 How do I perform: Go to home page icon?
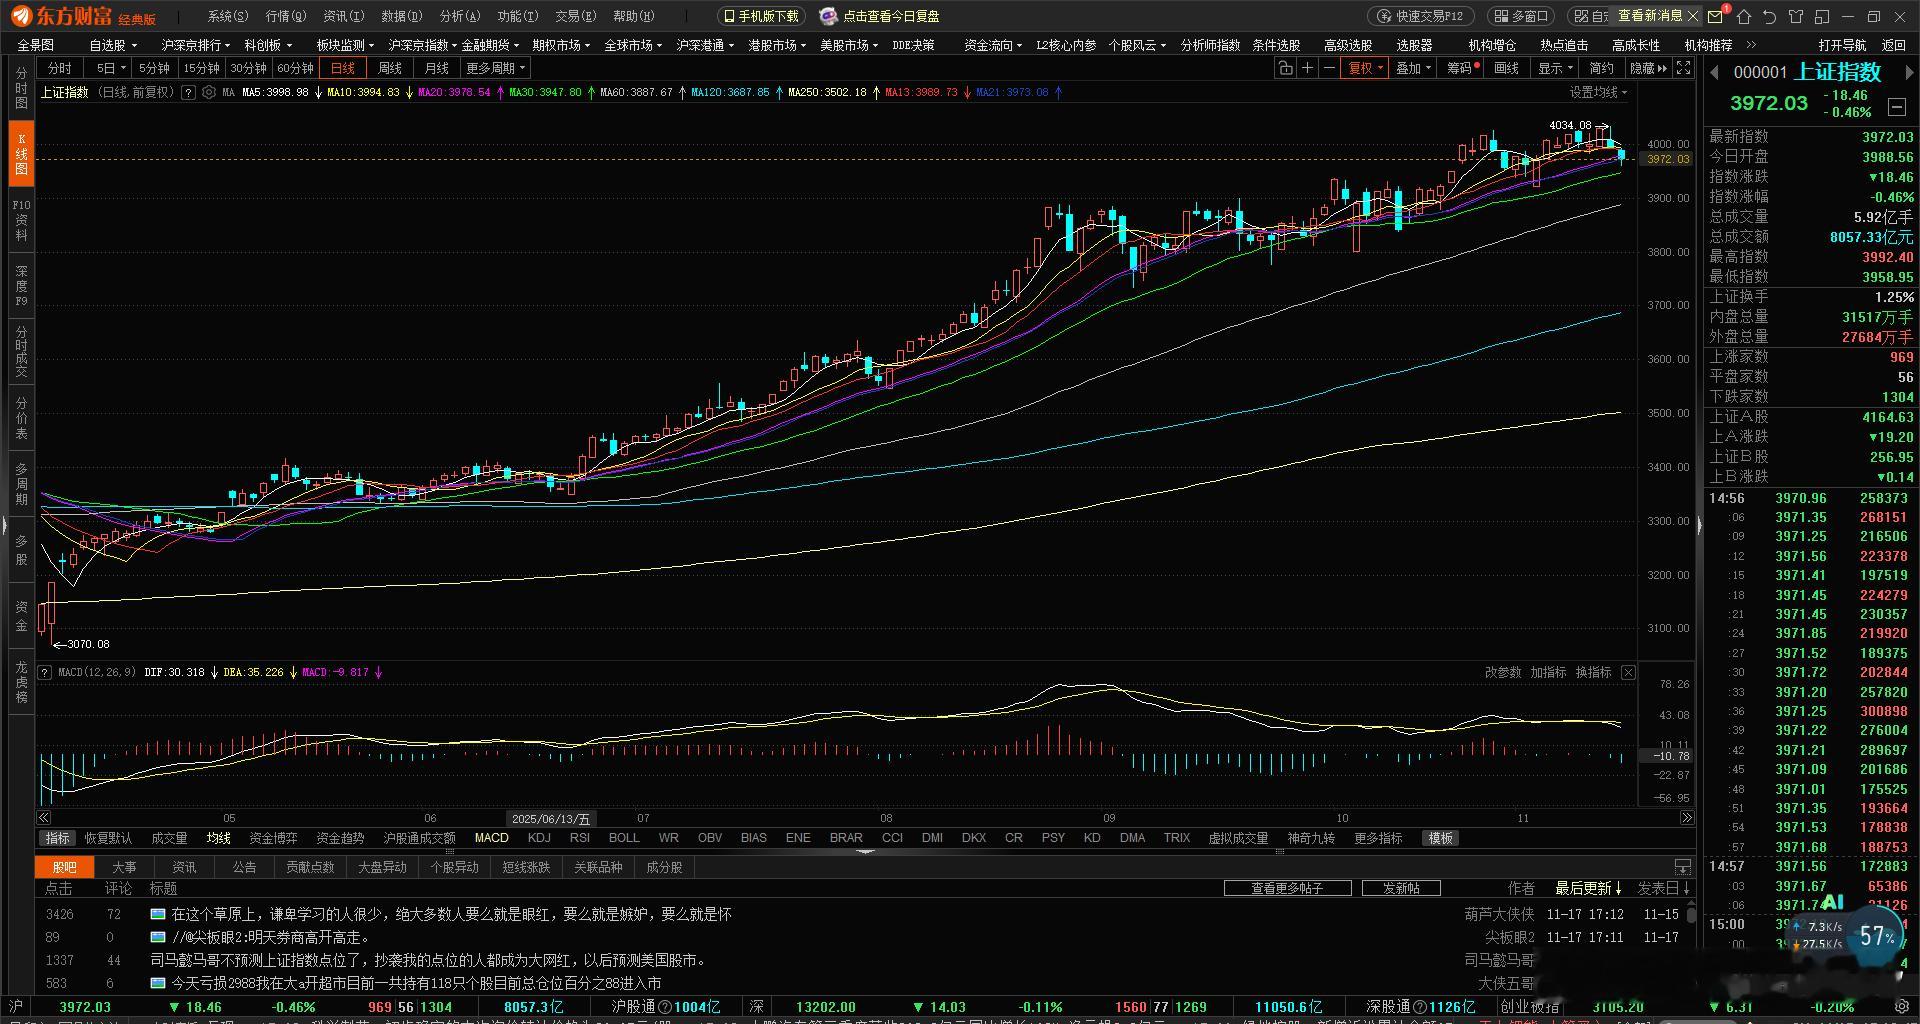coord(1744,16)
